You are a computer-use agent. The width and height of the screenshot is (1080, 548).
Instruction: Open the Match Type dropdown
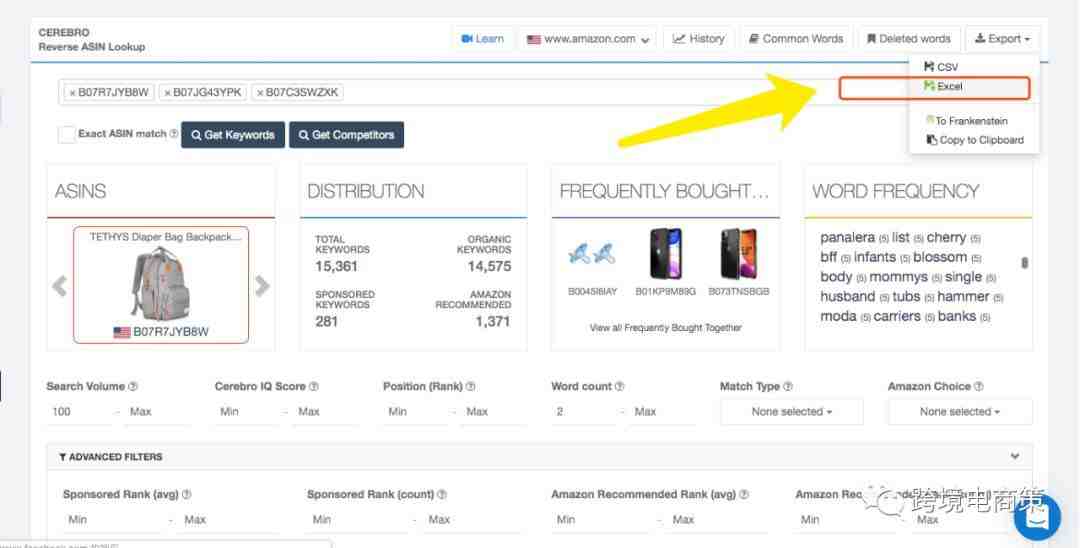792,412
